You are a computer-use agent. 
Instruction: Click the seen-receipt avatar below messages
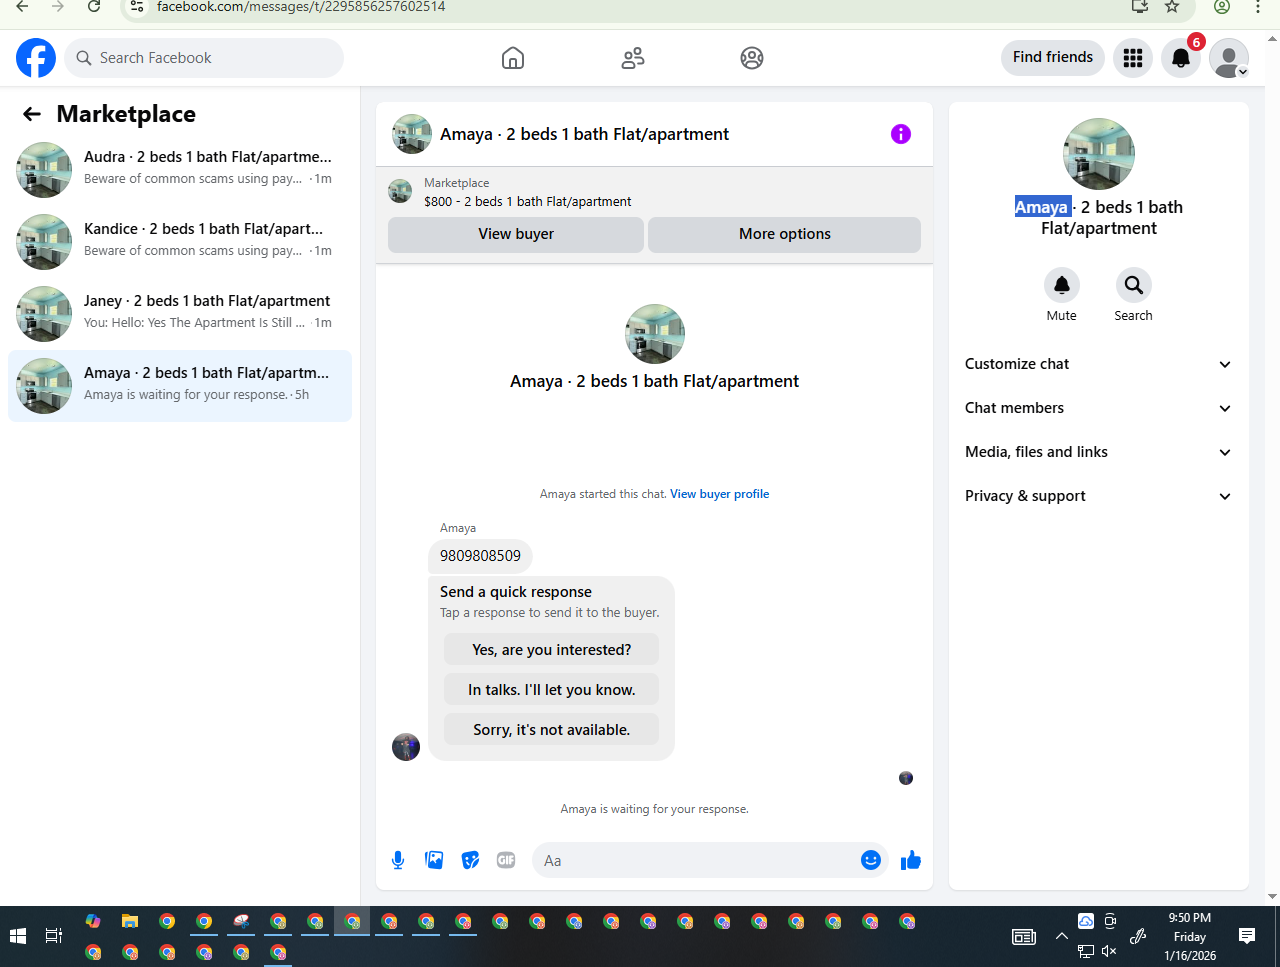[906, 778]
